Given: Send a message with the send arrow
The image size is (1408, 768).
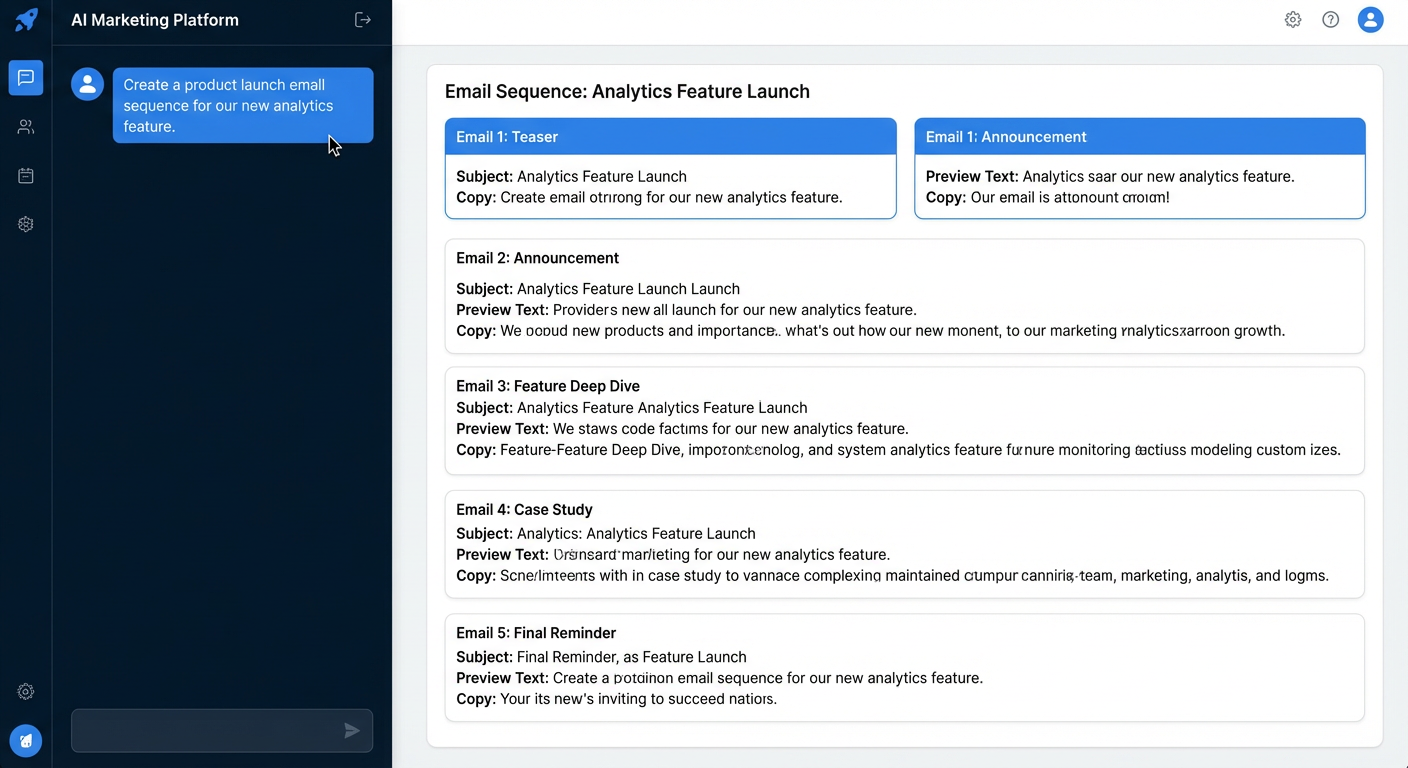Looking at the screenshot, I should 352,731.
